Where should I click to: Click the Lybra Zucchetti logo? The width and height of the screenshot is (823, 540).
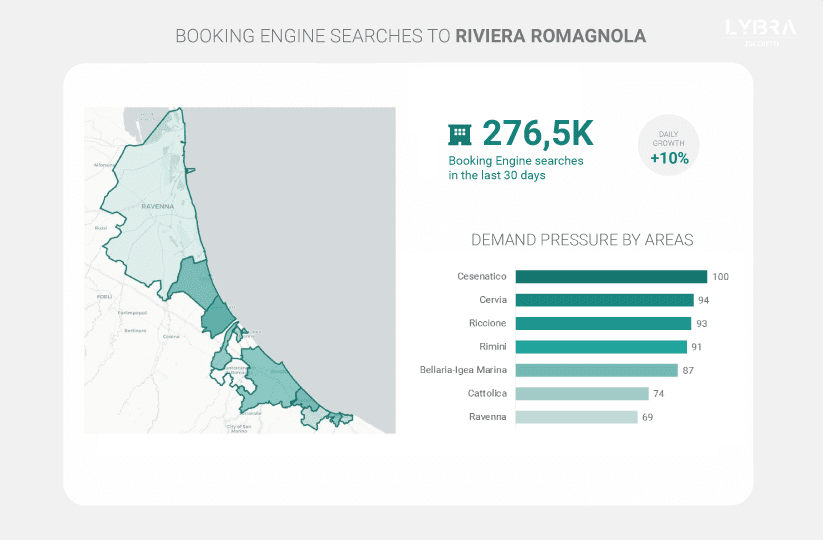[x=761, y=32]
